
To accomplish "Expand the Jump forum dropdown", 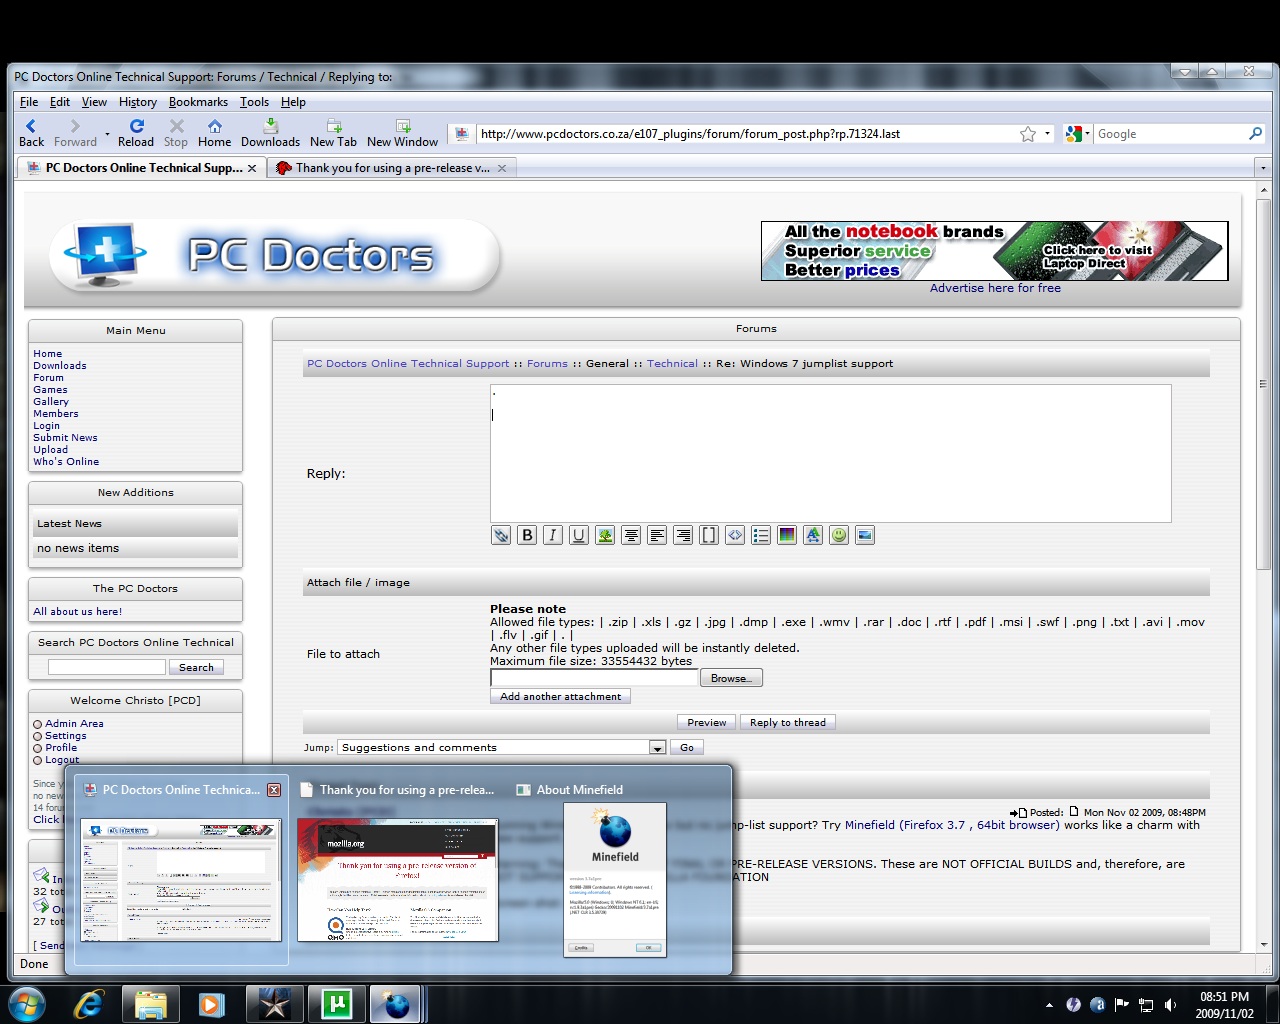I will (x=657, y=748).
